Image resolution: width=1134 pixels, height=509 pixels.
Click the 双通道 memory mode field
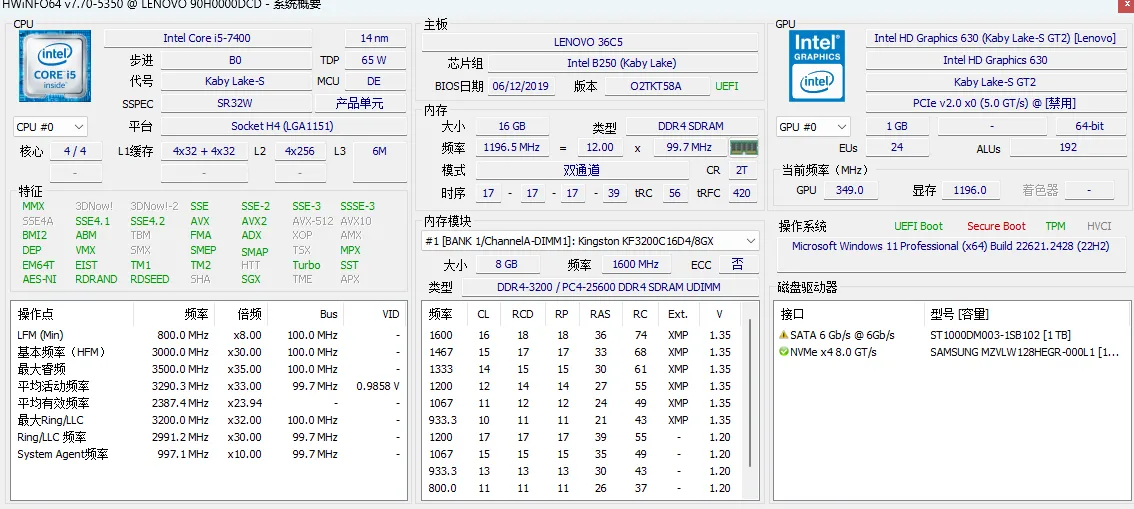(582, 171)
